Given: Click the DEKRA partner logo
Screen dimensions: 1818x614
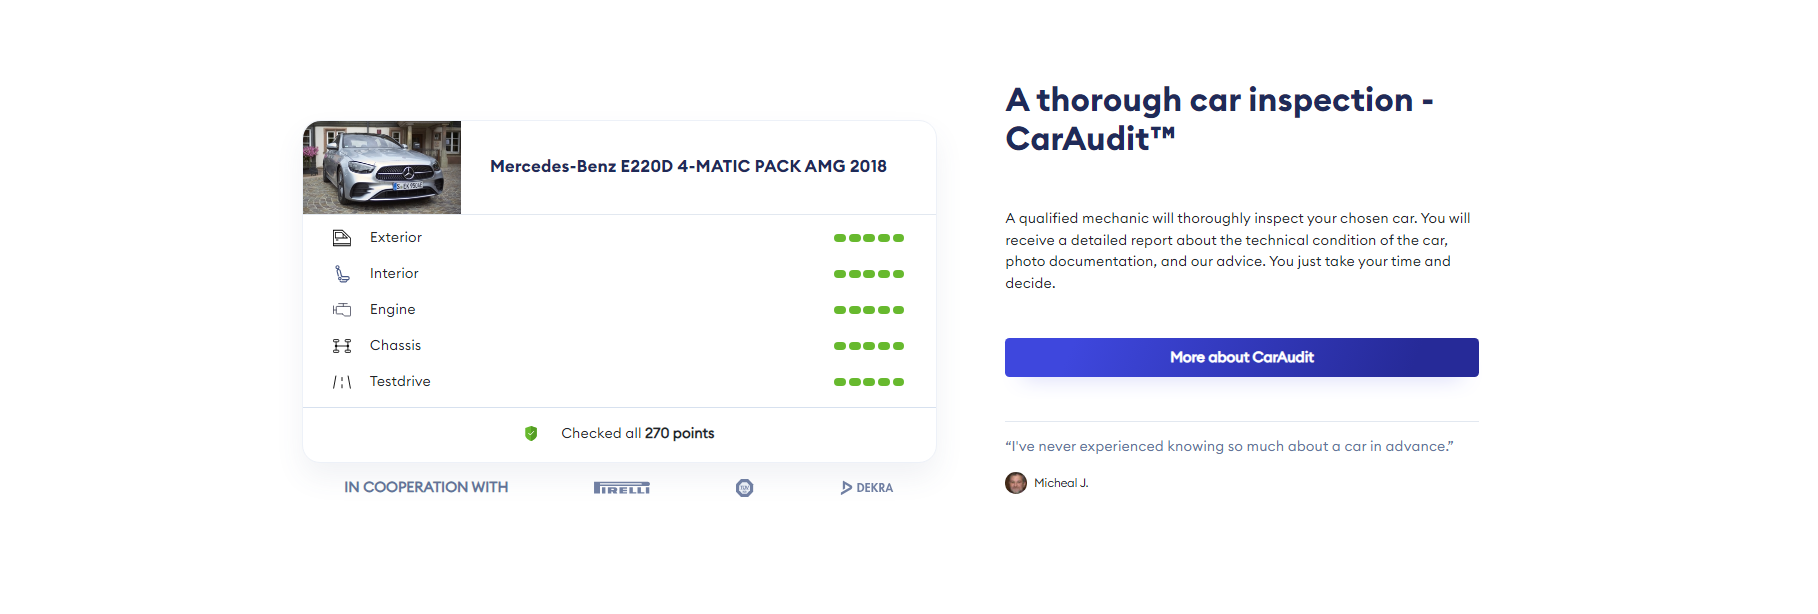Looking at the screenshot, I should click(867, 488).
